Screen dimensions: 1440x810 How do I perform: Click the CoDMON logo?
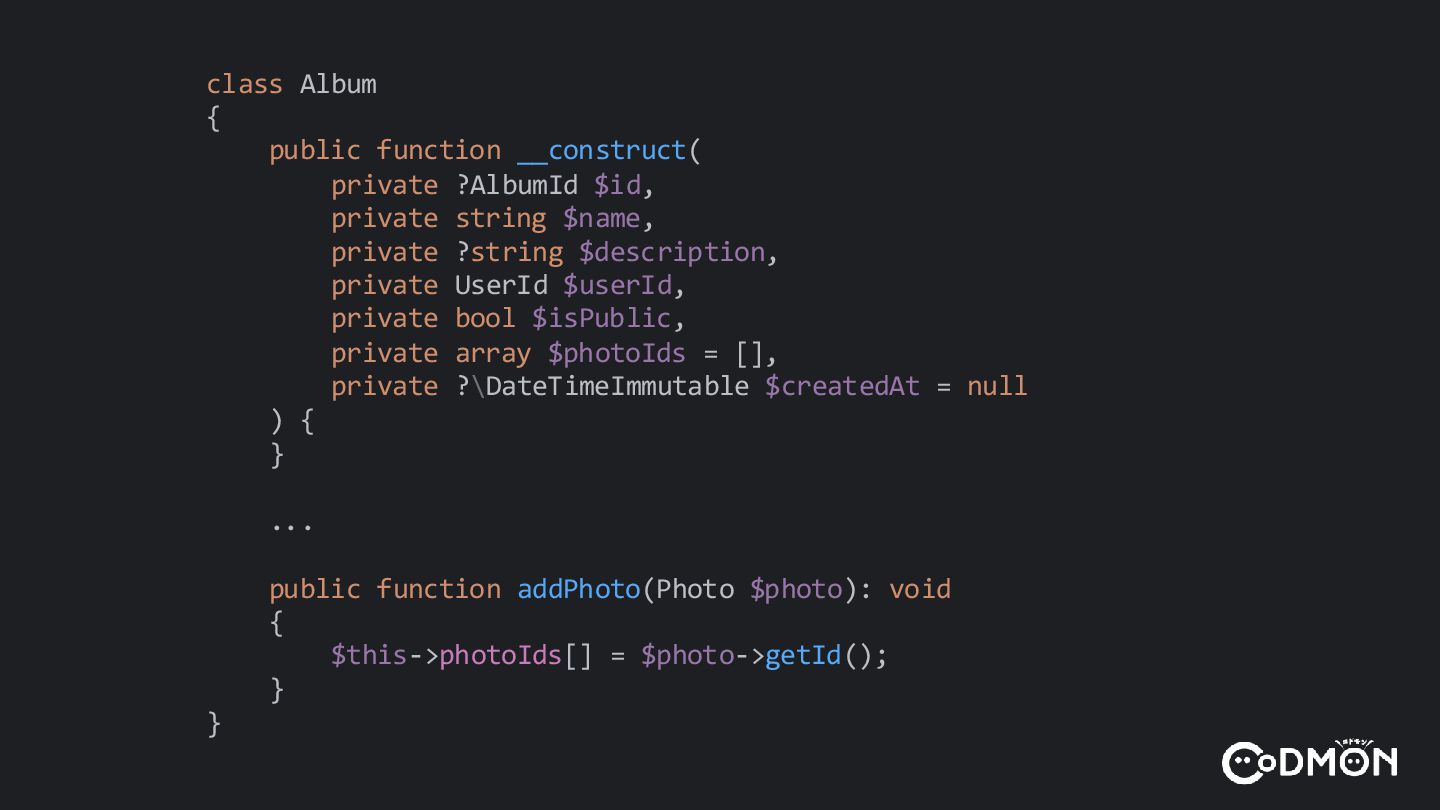coord(1310,761)
